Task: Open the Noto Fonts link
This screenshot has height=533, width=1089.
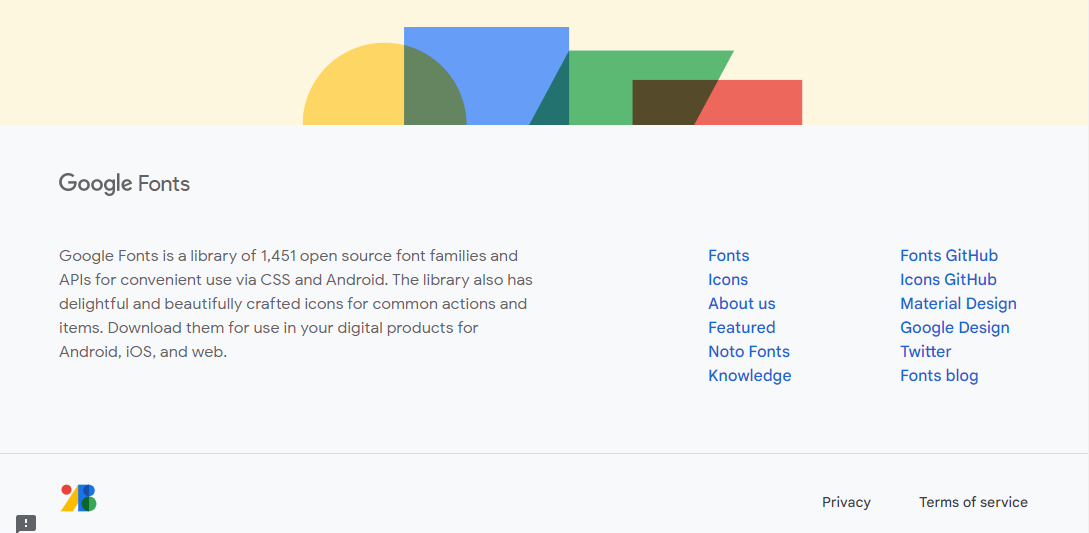Action: click(749, 352)
